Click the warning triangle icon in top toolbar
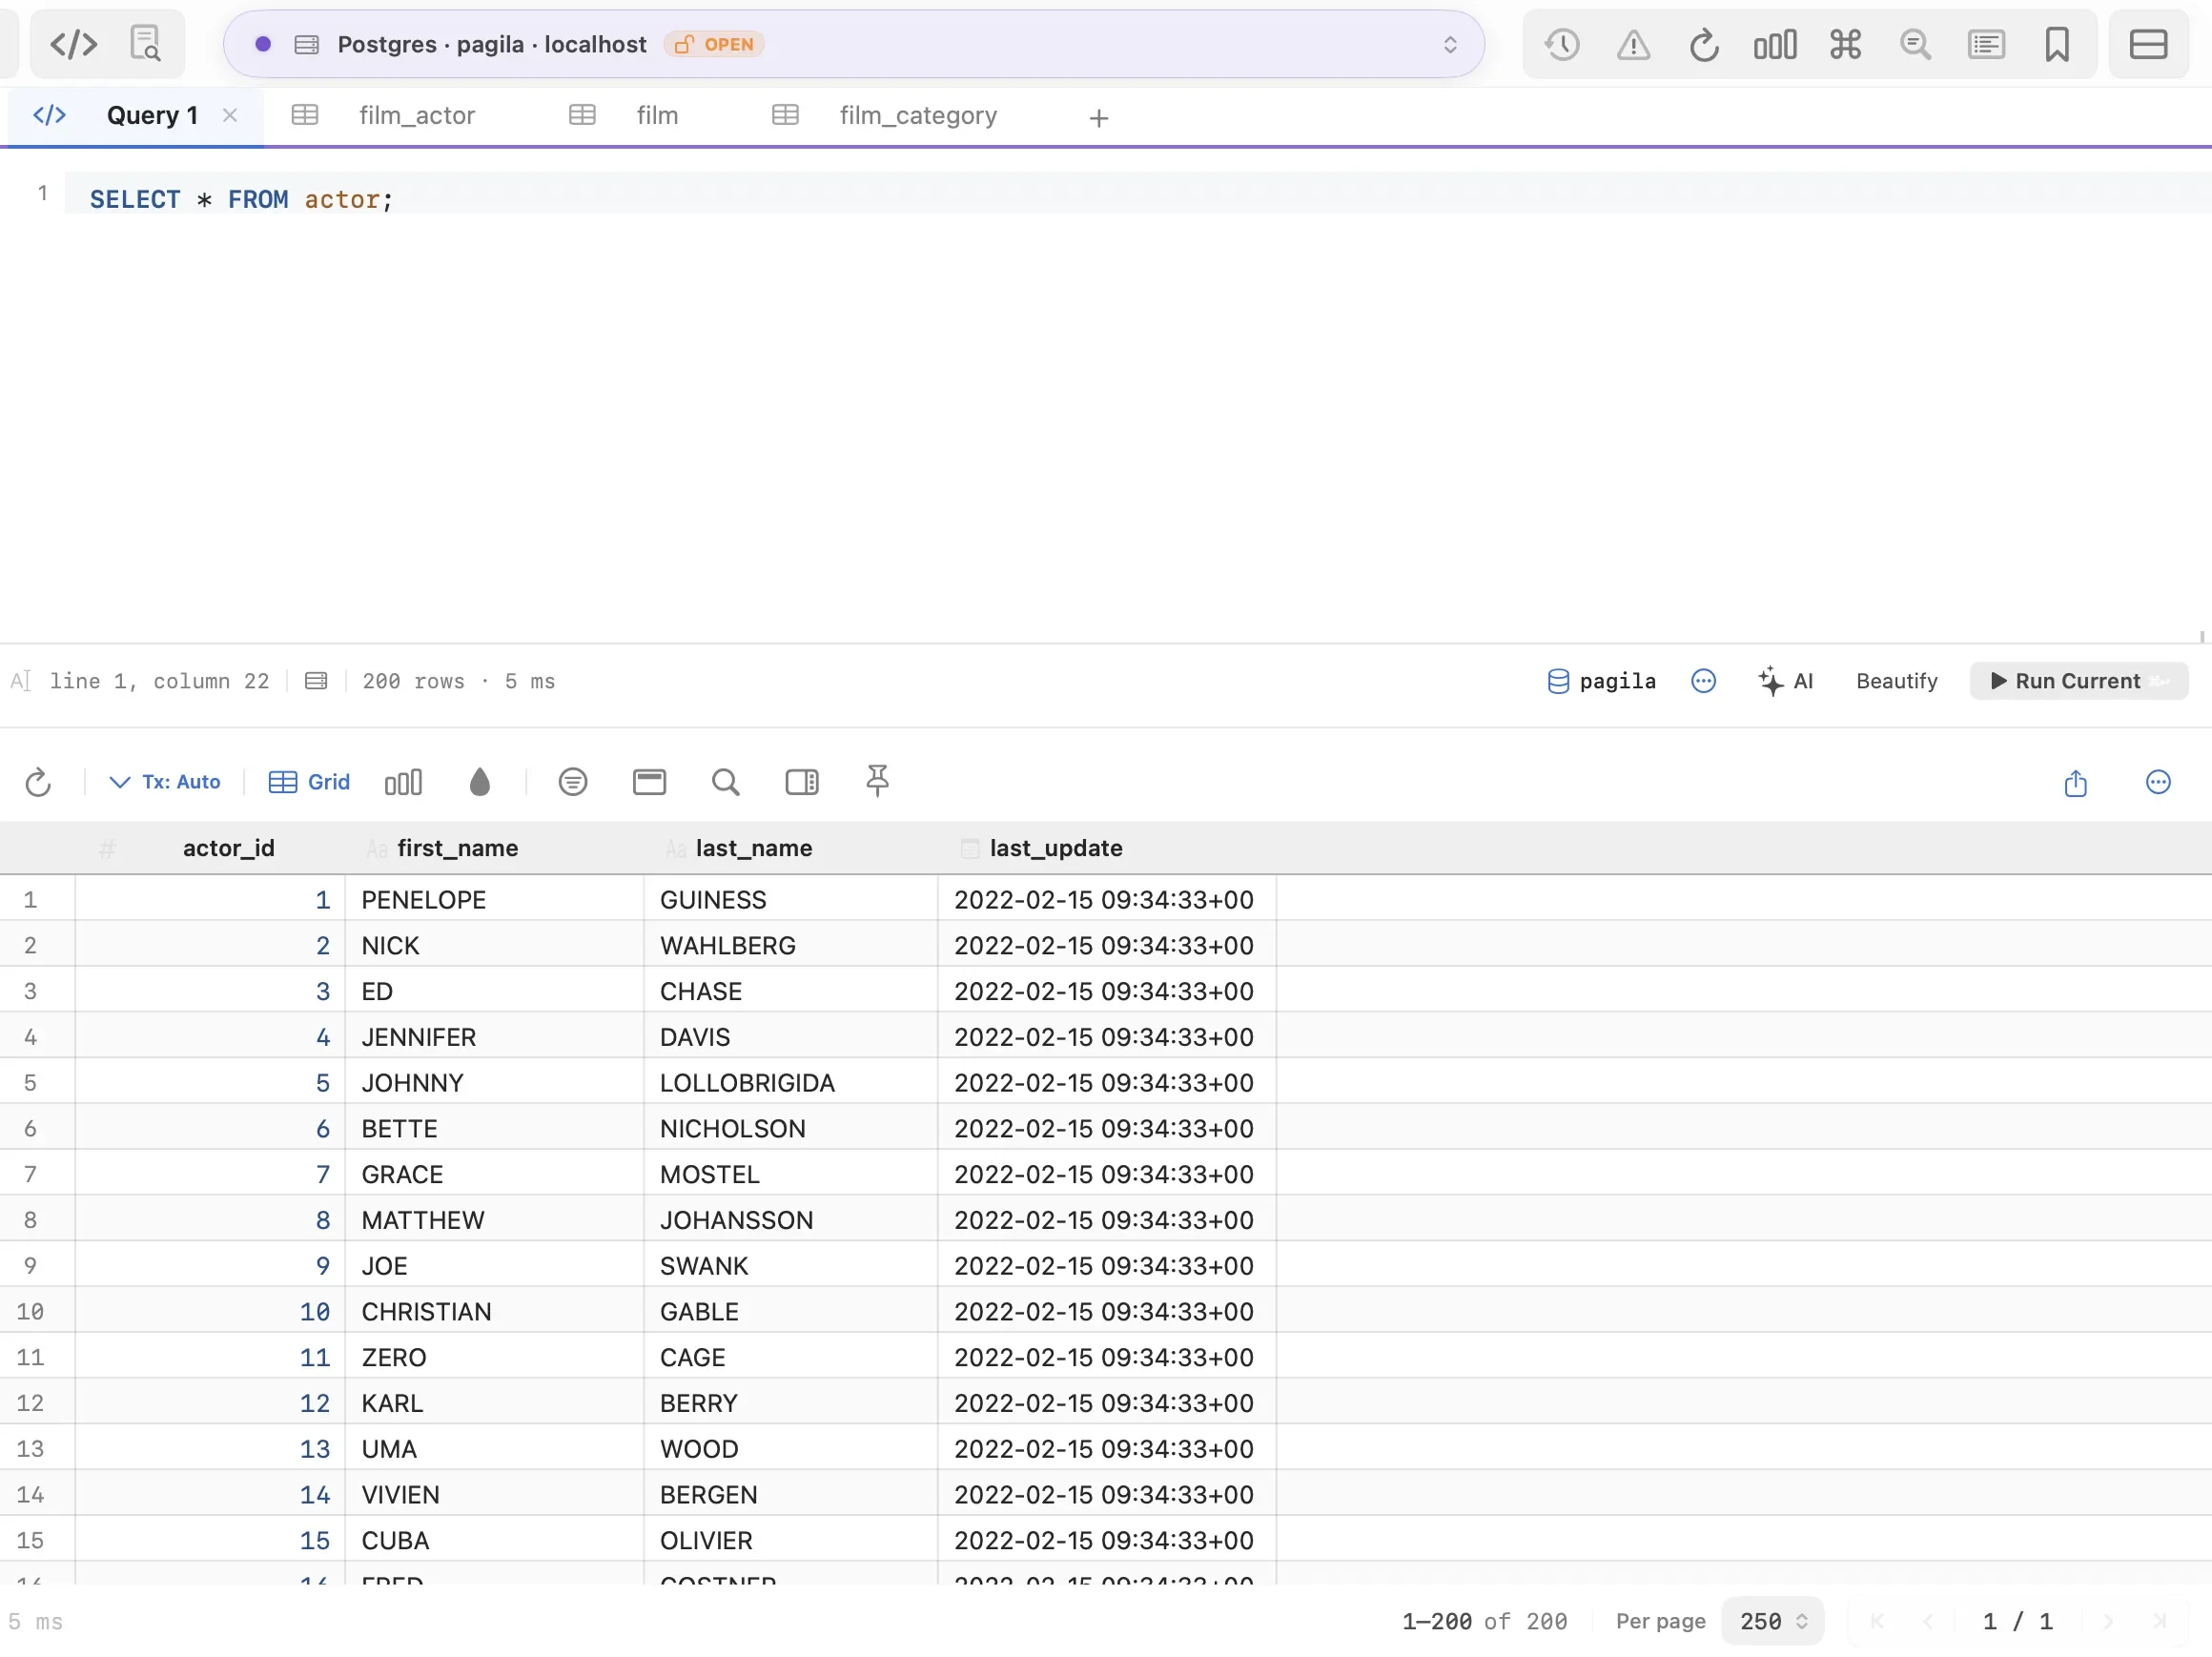This screenshot has height=1657, width=2212. pos(1633,44)
